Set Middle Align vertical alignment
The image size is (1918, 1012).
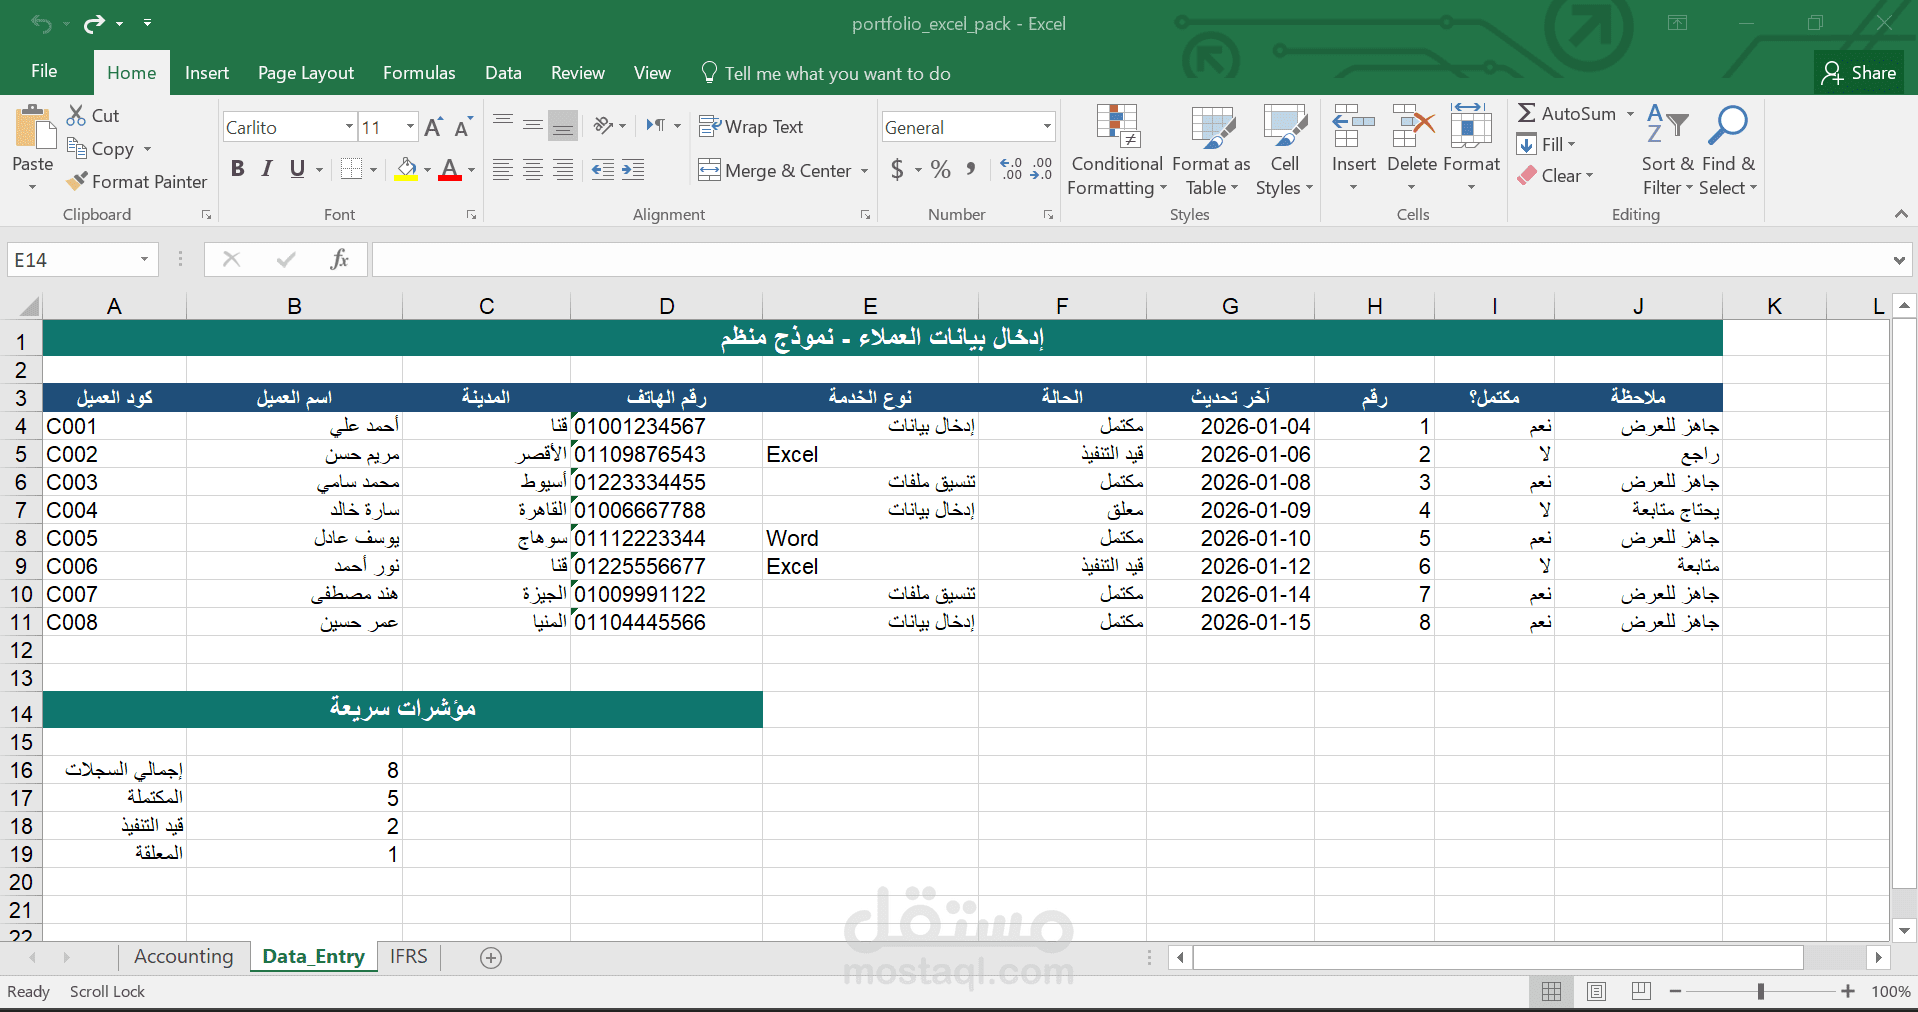(533, 125)
